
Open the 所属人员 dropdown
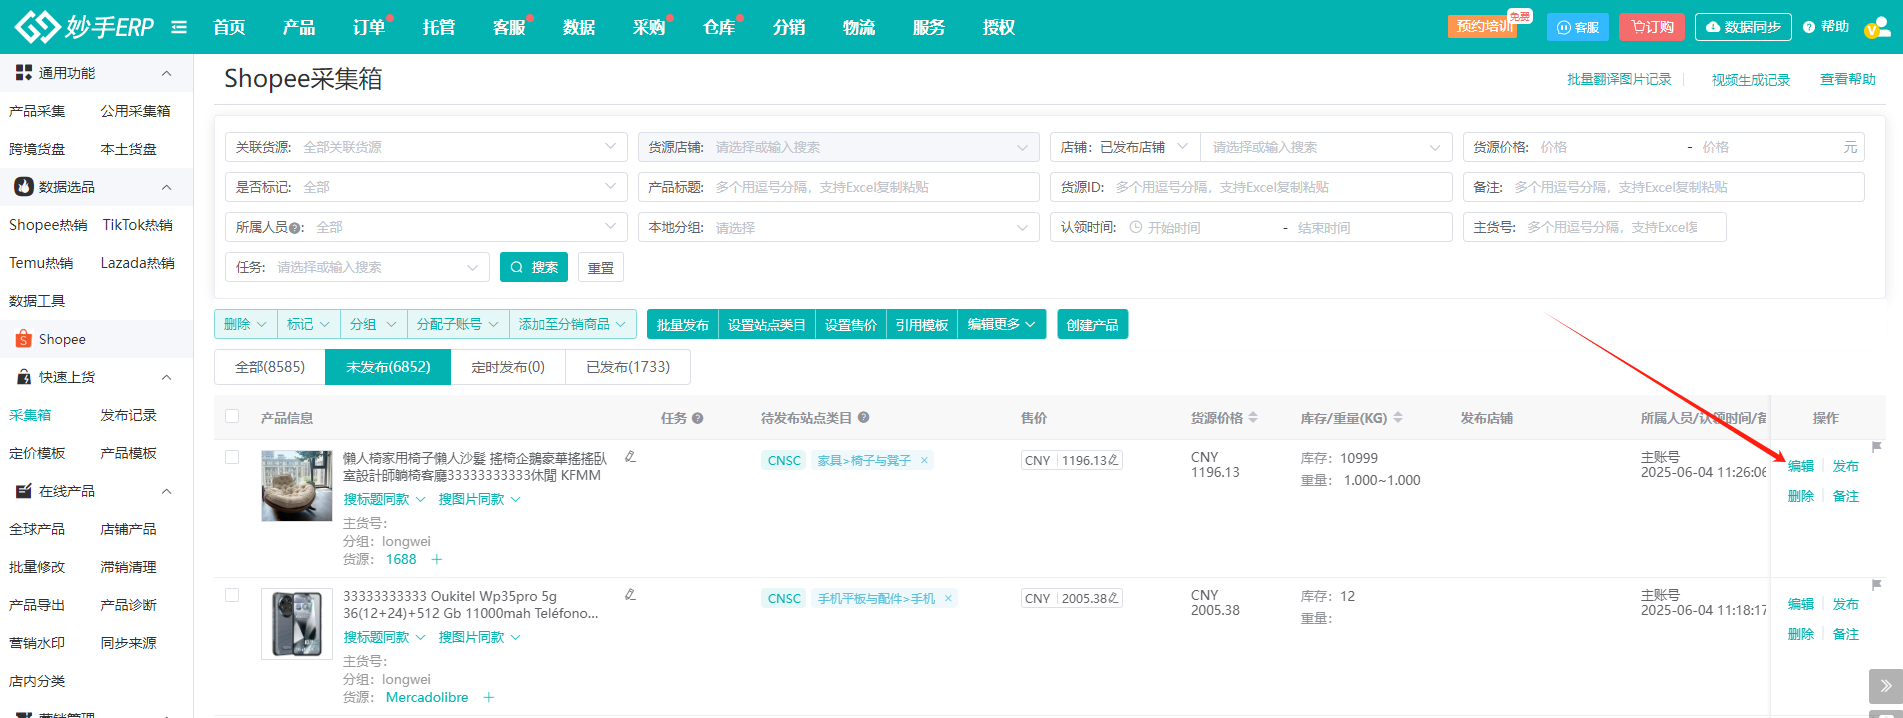click(x=426, y=227)
